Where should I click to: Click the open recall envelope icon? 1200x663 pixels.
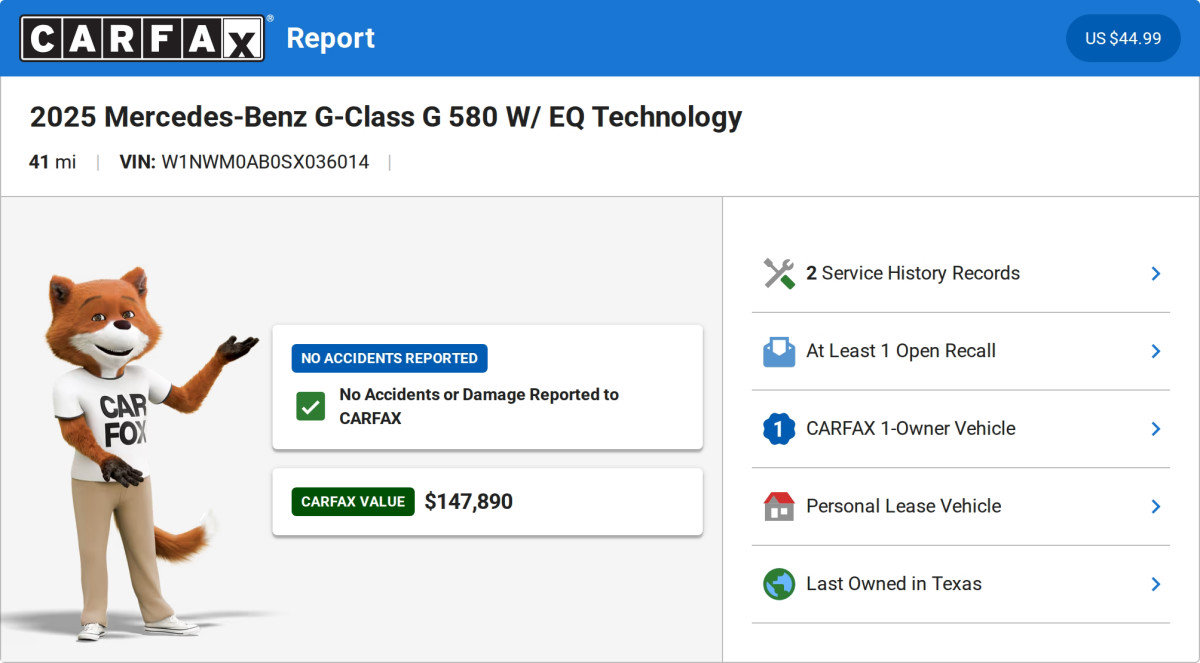779,351
